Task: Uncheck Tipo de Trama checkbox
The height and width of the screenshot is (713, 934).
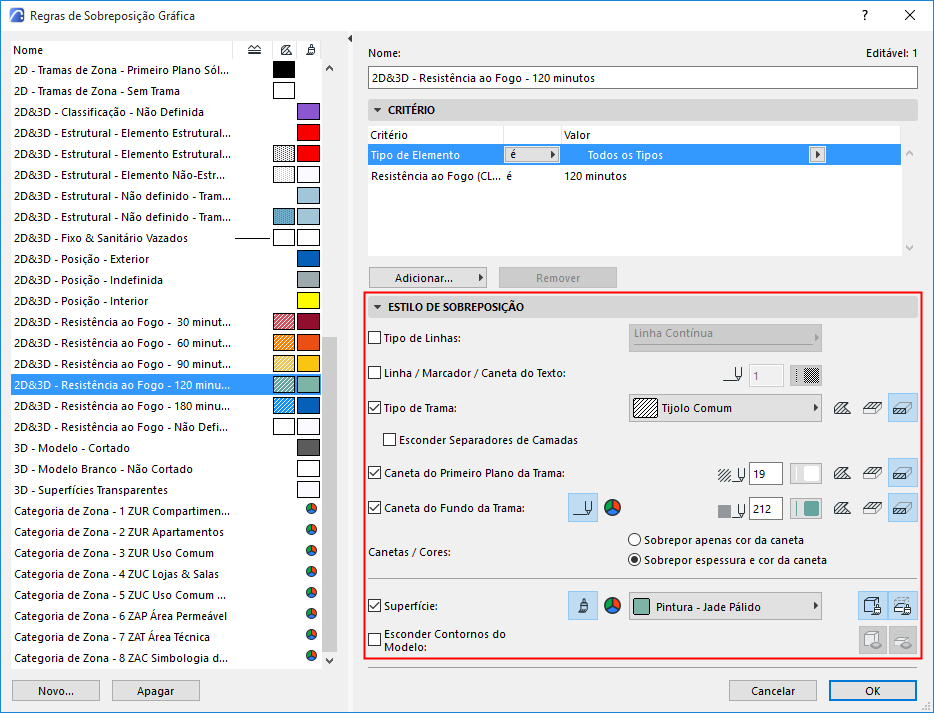Action: click(x=374, y=408)
